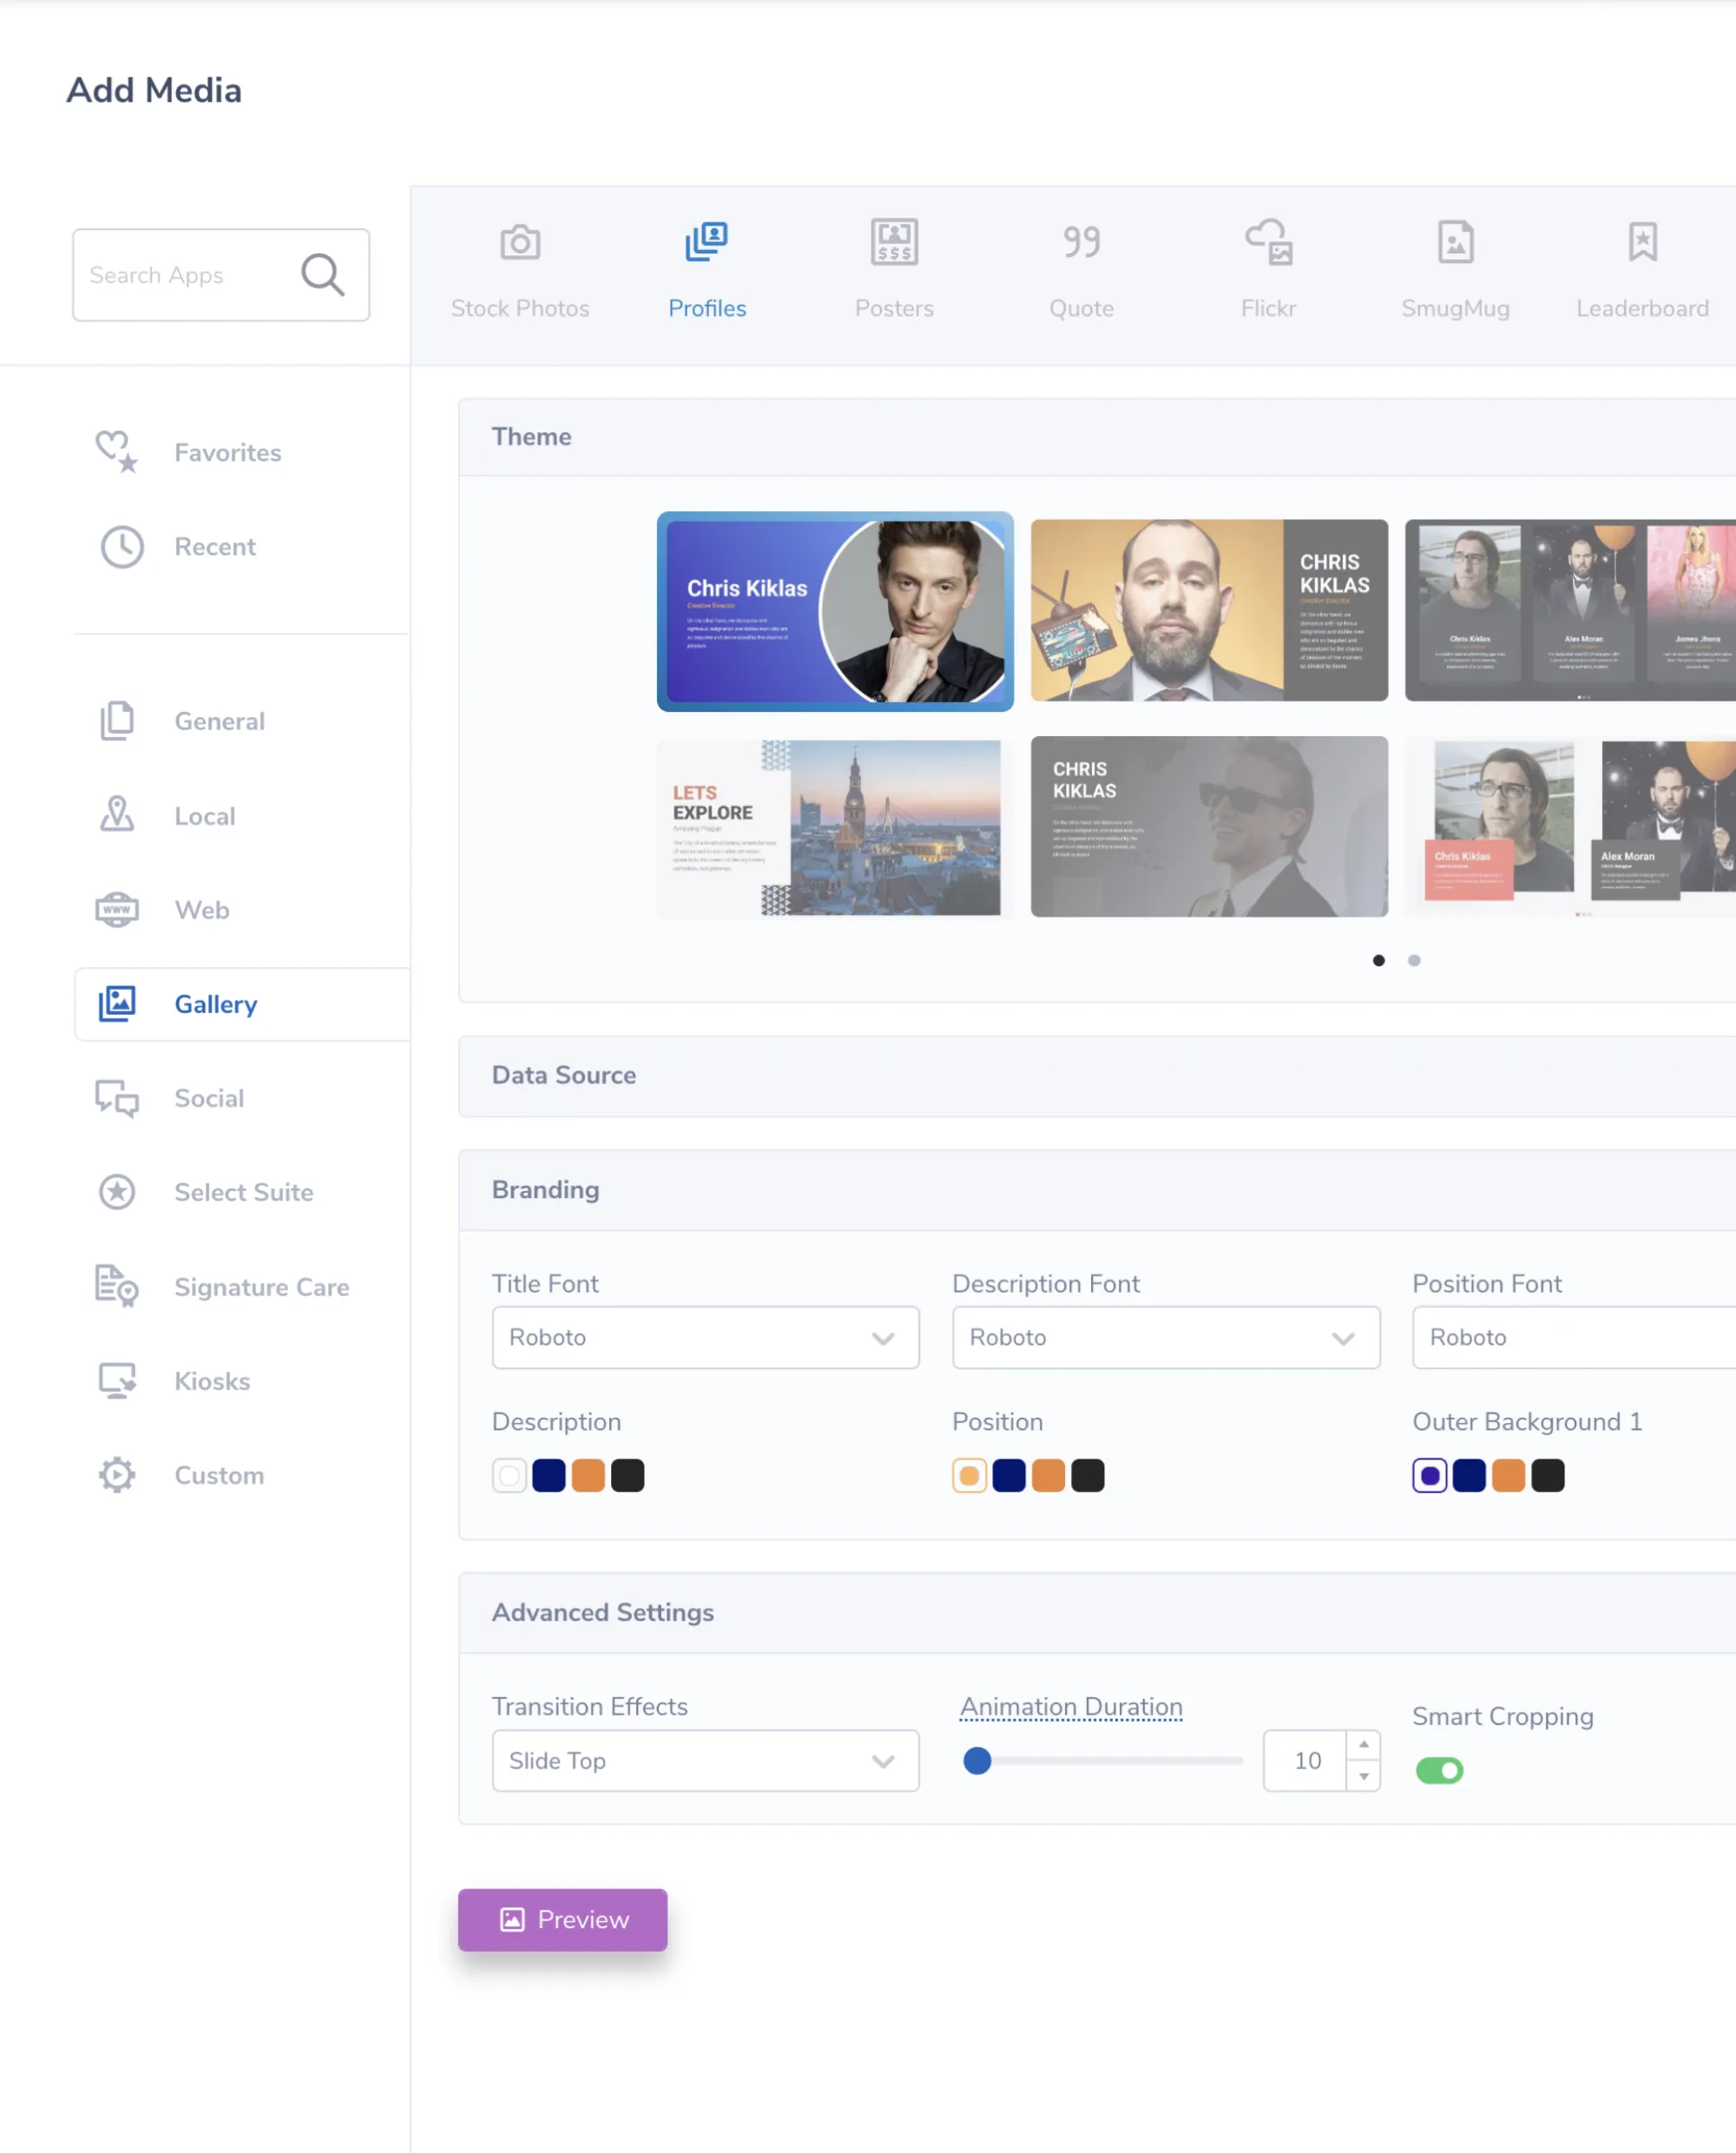
Task: Open the Stock Photos camera icon
Action: pos(520,242)
